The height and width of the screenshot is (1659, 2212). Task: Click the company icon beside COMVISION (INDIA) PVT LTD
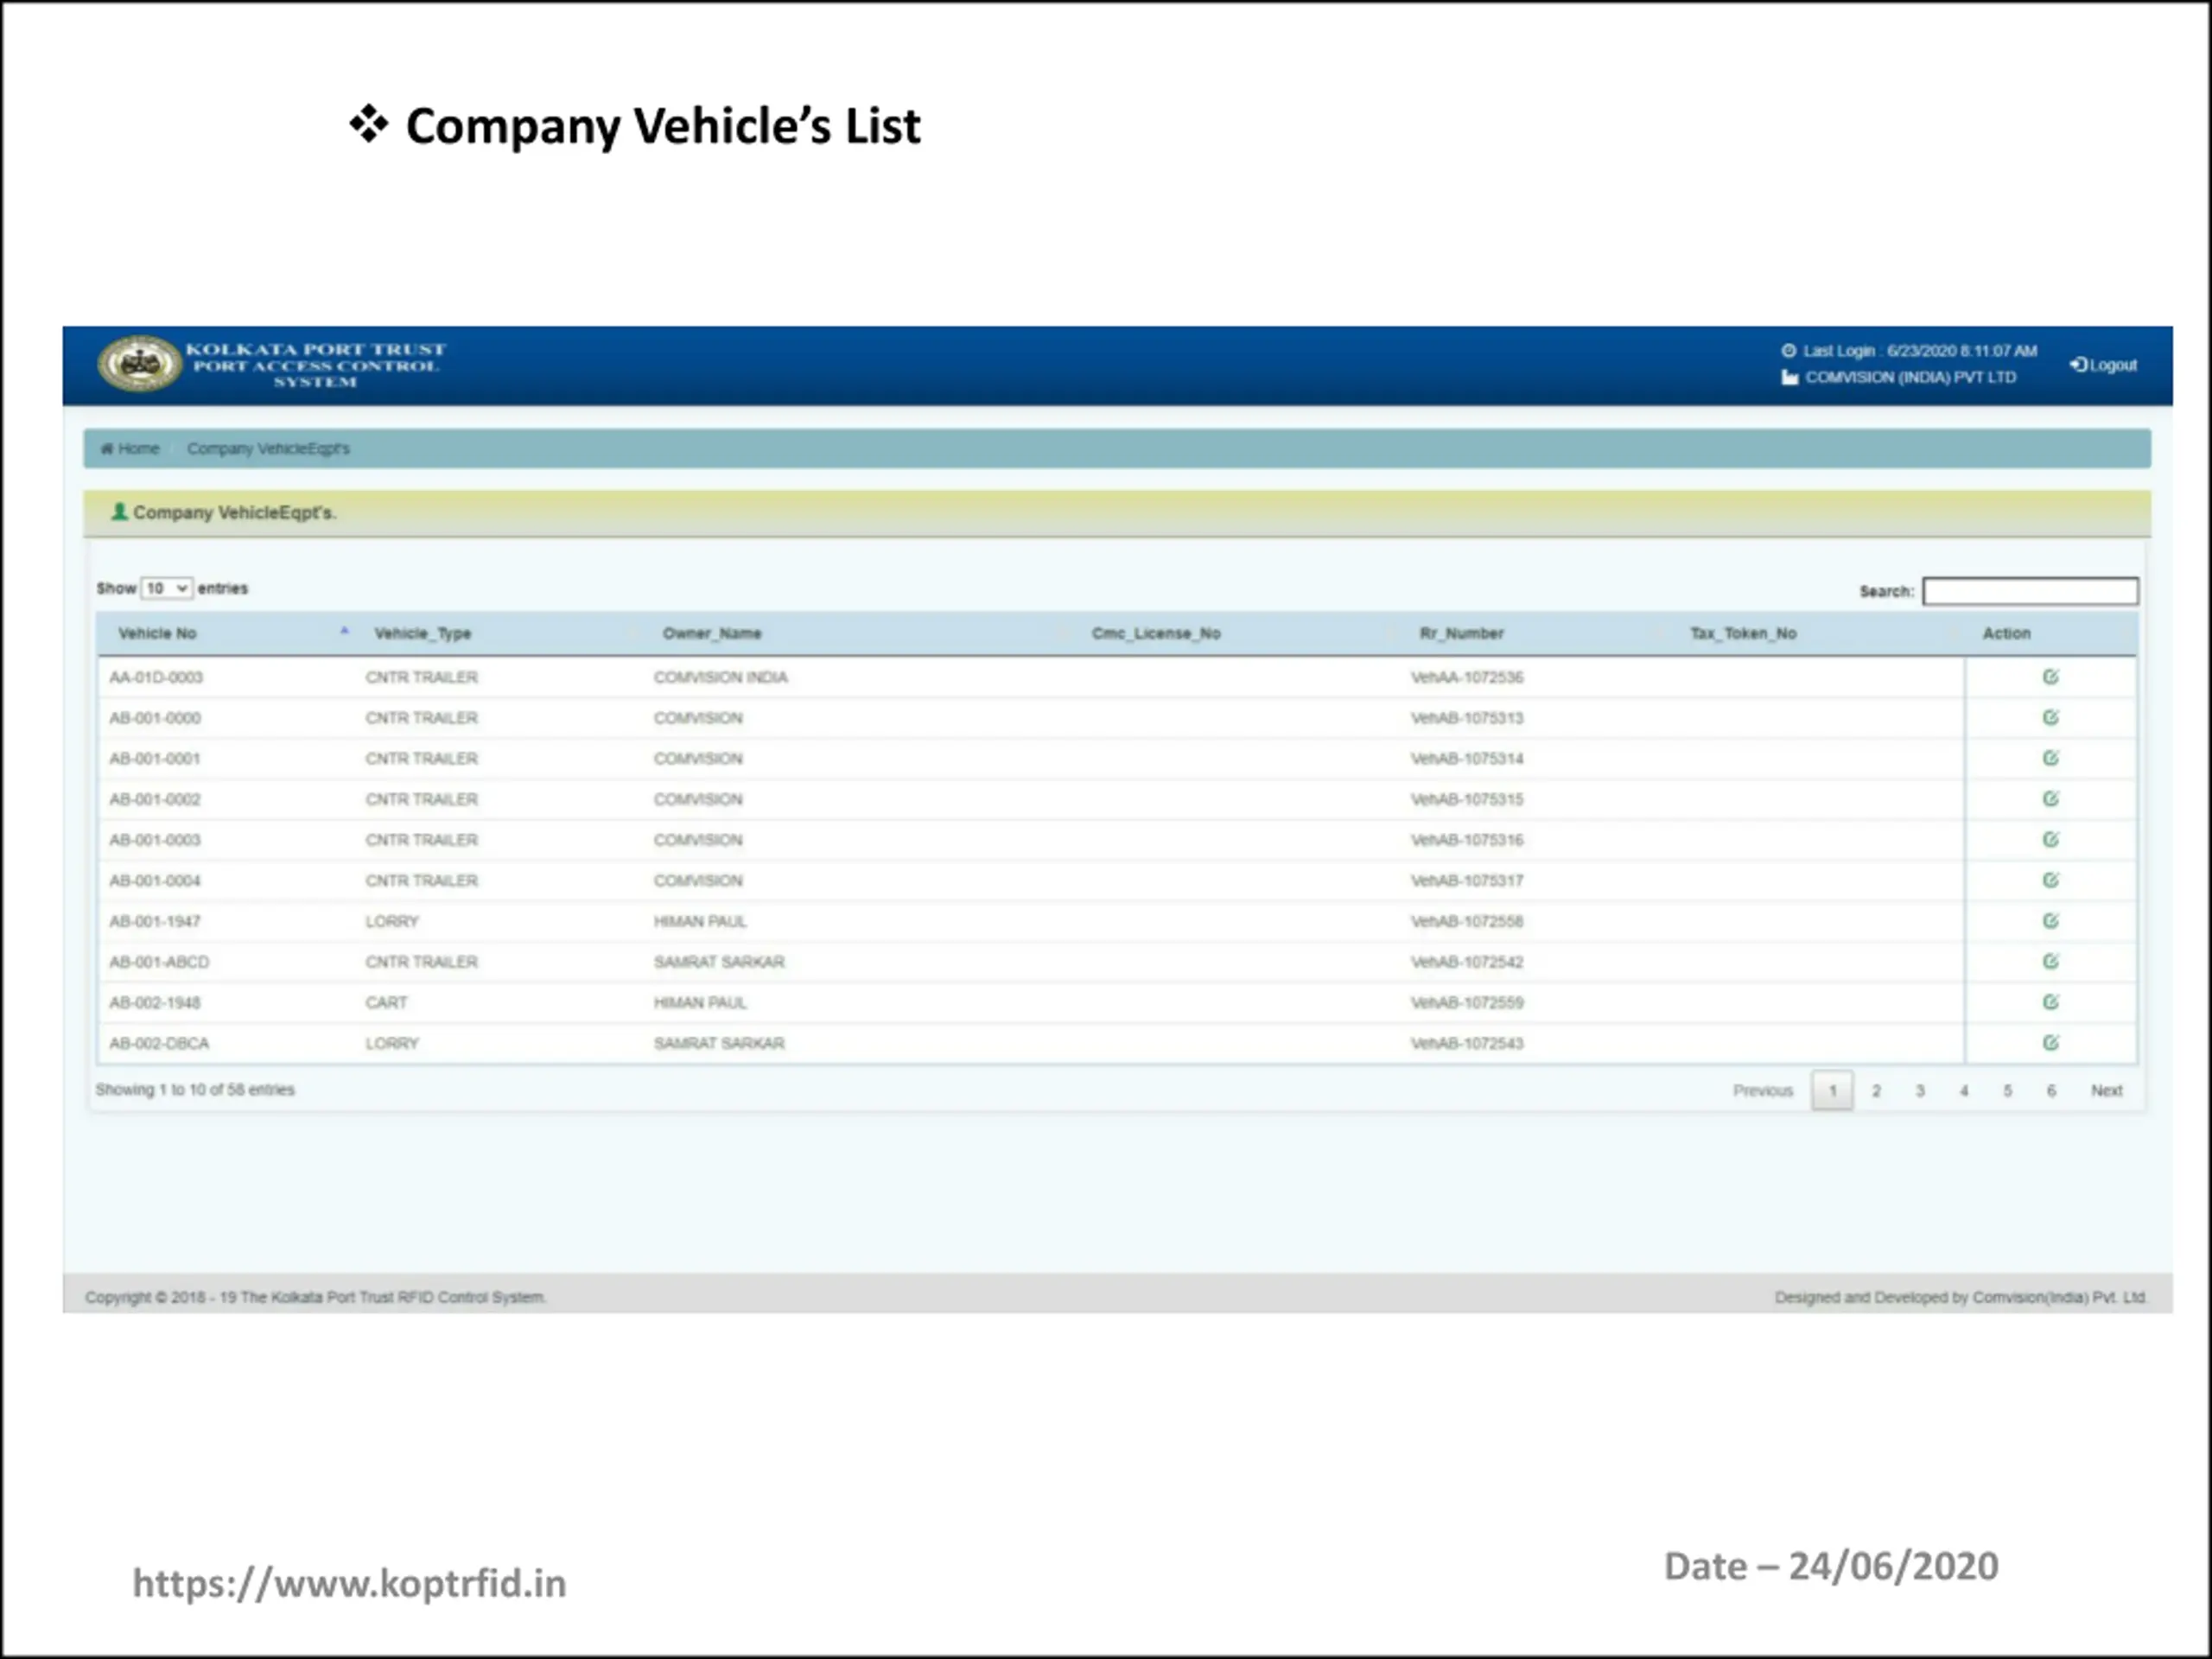click(1790, 377)
